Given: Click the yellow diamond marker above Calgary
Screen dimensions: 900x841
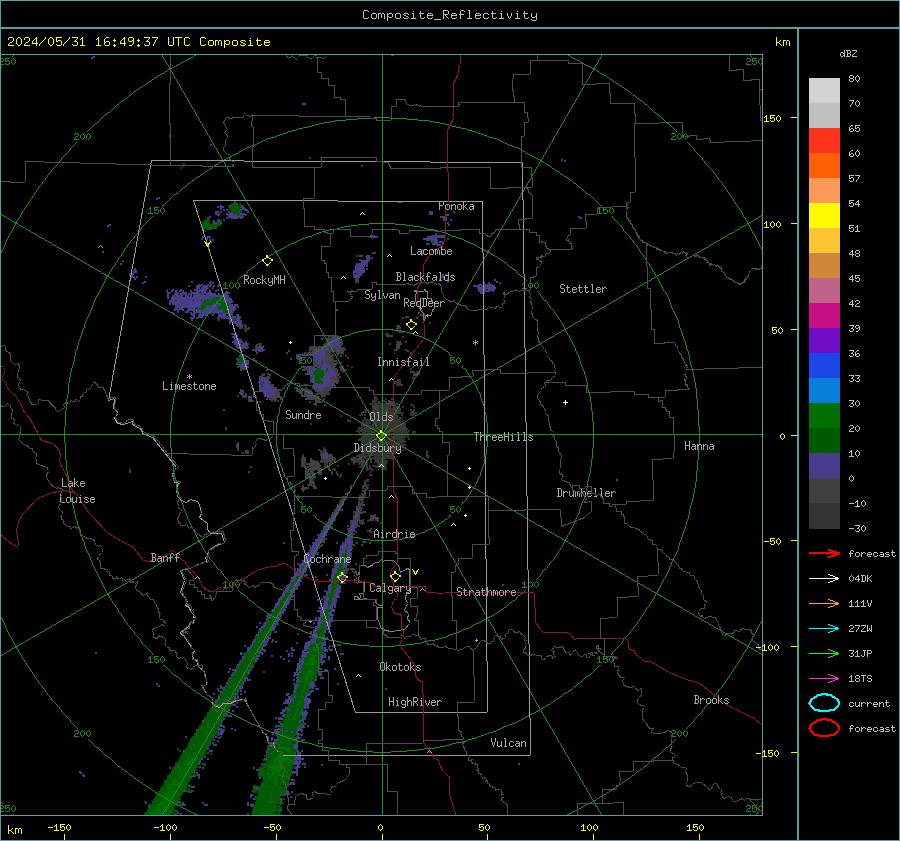Looking at the screenshot, I should pos(395,576).
